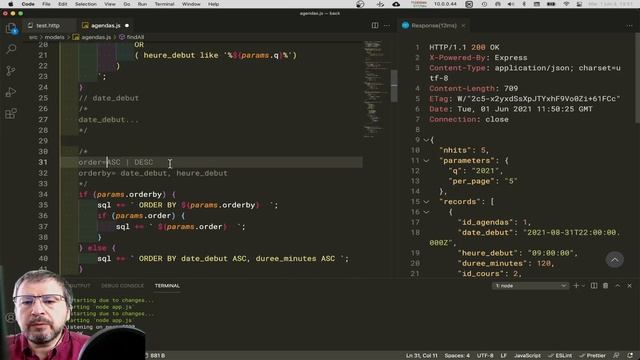Switch to the TERMINAL panel tab

pyautogui.click(x=167, y=286)
